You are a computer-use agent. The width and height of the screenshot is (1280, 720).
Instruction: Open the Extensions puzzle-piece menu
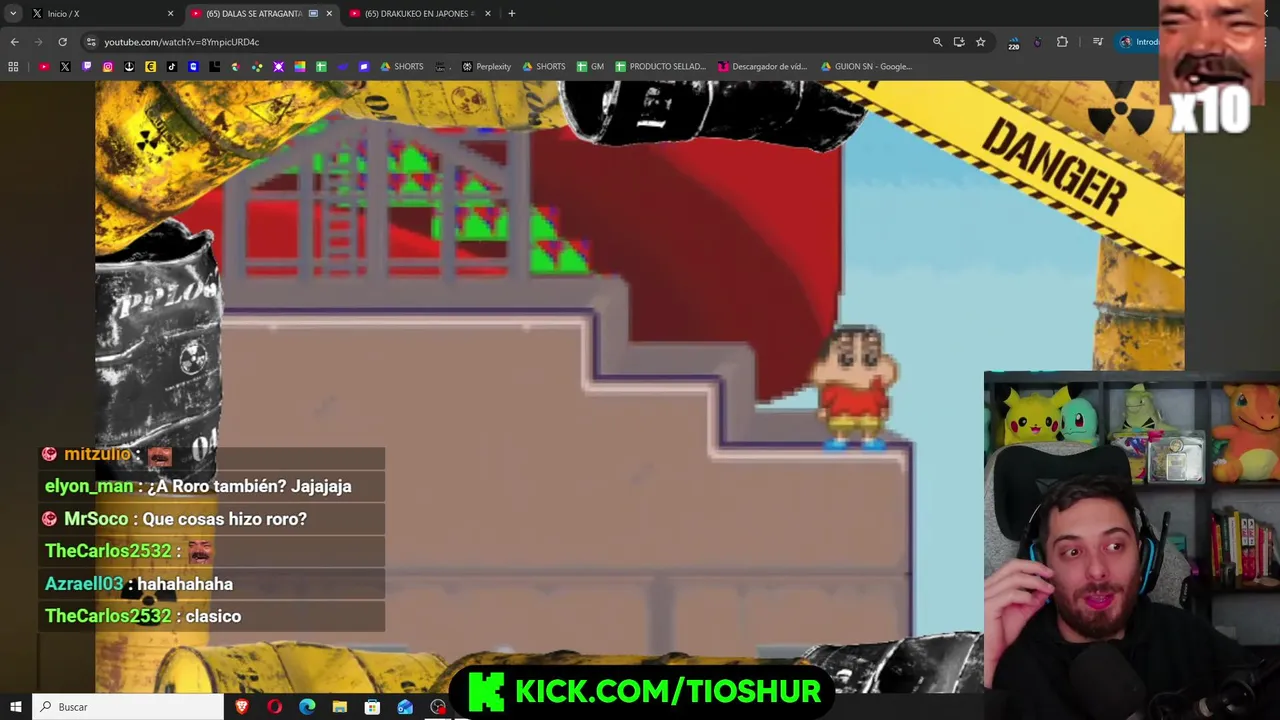1062,42
